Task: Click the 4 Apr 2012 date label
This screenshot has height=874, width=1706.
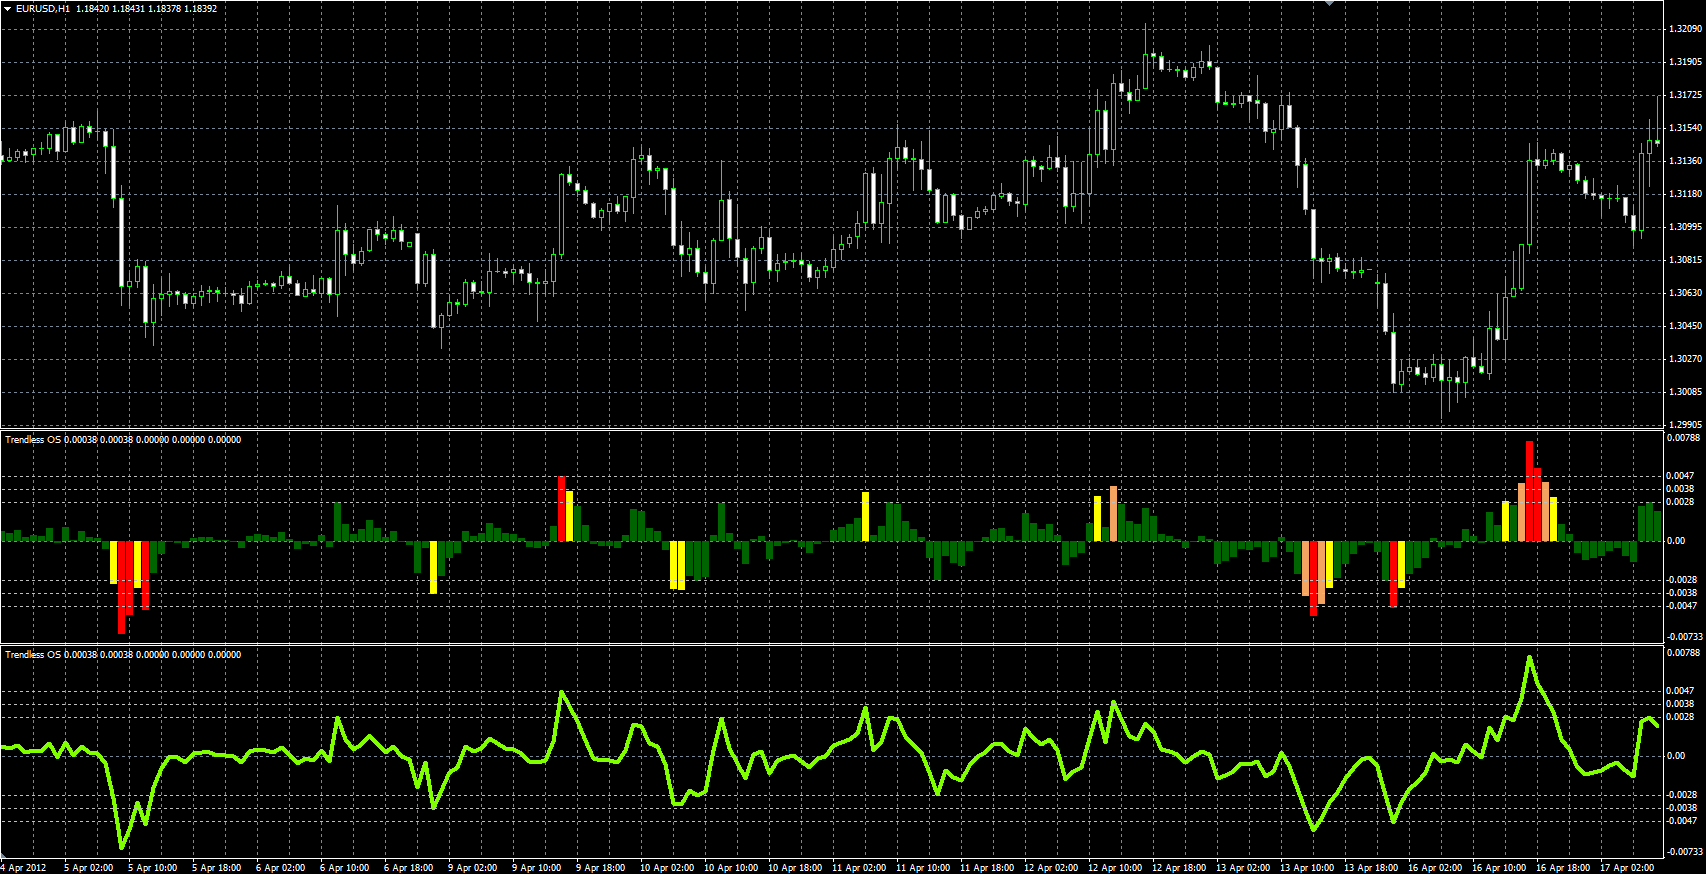Action: [24, 868]
